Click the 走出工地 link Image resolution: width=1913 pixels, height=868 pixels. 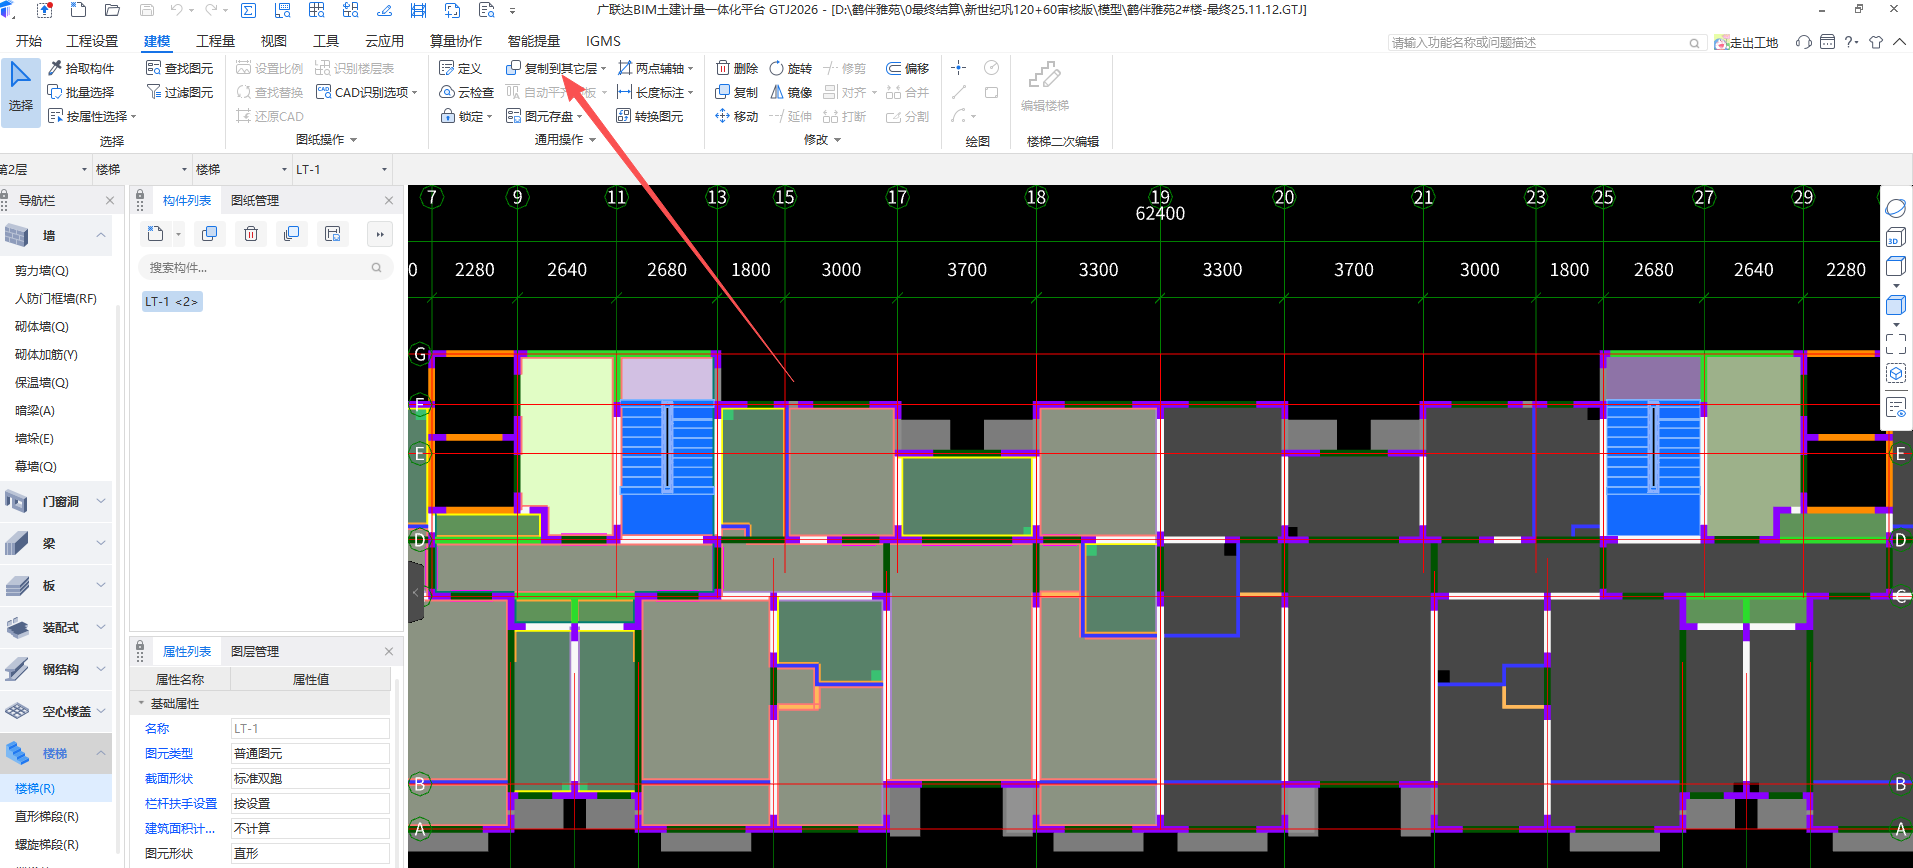point(1746,42)
